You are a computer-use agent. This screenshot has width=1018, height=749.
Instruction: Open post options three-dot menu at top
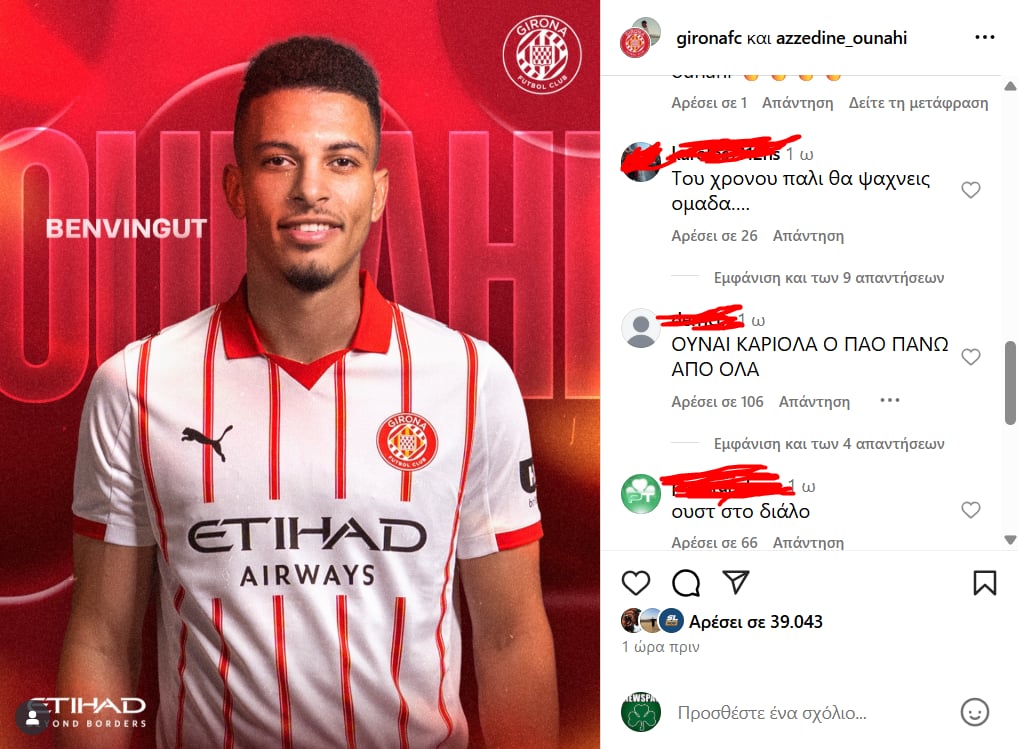tap(985, 38)
